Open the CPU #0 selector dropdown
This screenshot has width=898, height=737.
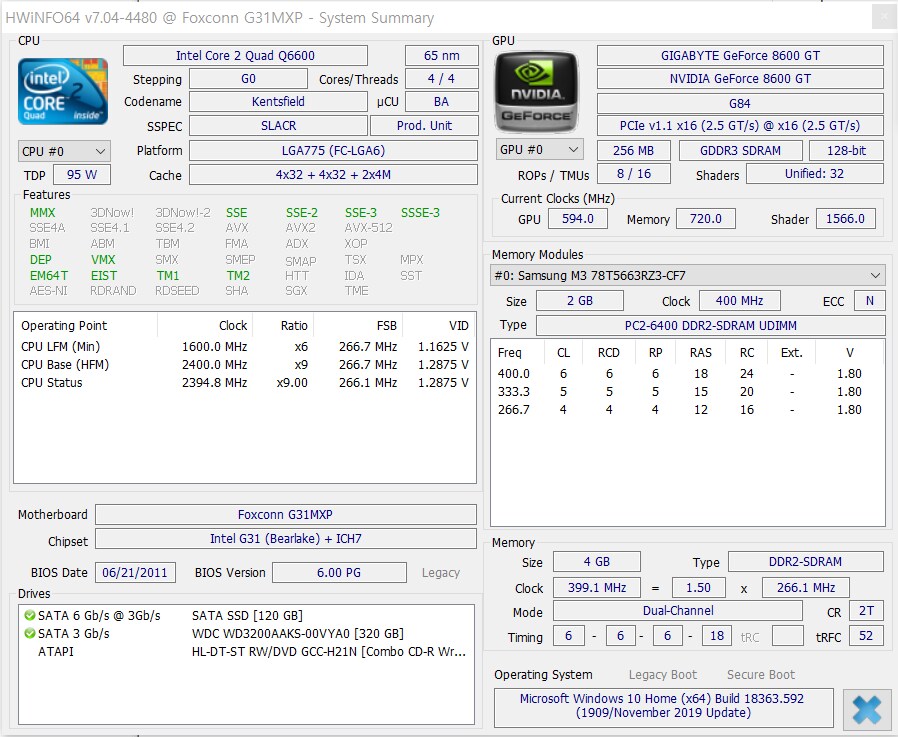[64, 151]
